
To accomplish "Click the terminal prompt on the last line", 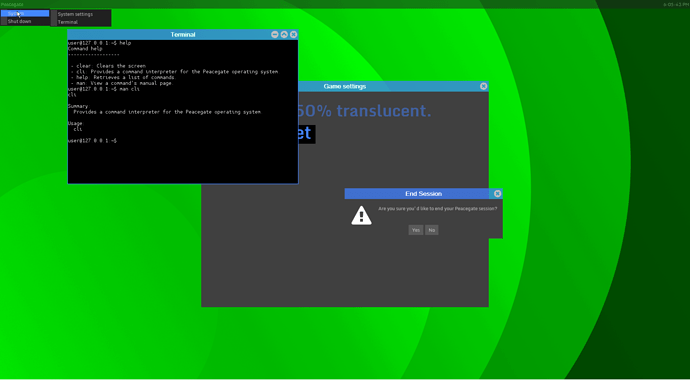I will (92, 141).
